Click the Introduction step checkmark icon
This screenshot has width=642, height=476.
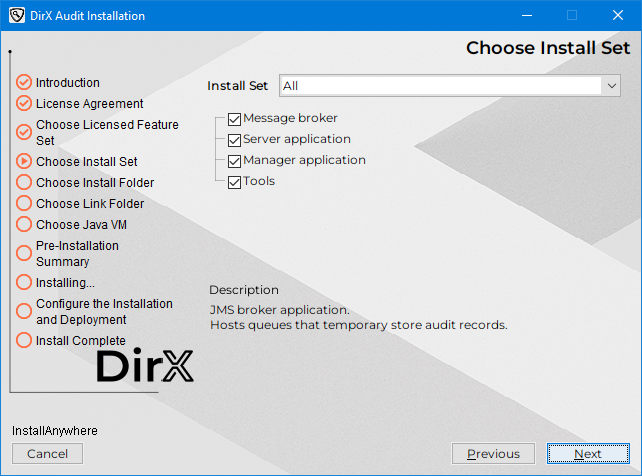25,83
